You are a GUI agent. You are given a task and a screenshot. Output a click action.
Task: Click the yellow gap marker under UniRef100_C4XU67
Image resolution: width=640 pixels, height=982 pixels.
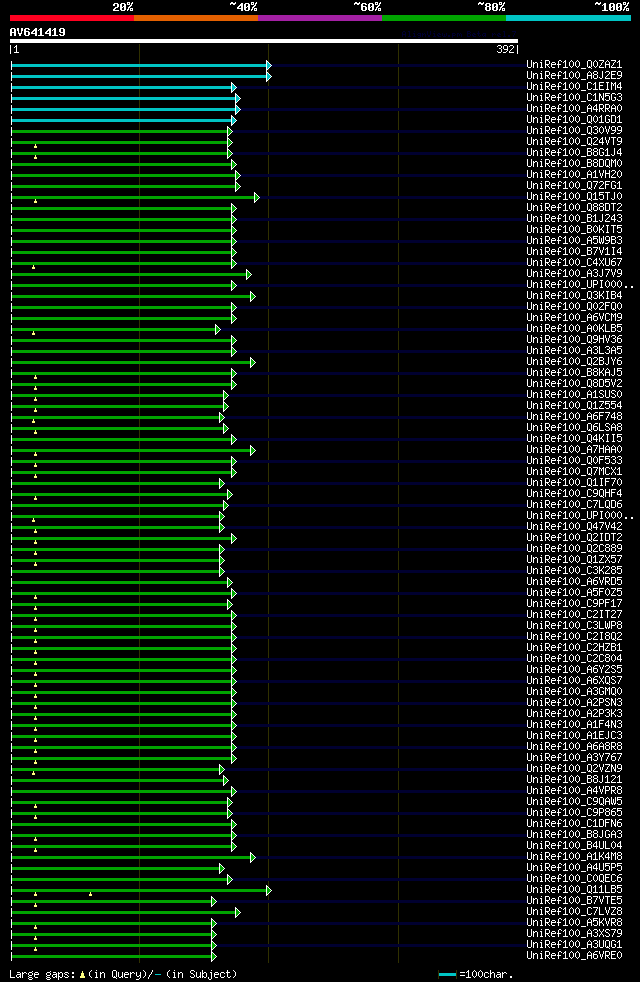pos(34,267)
